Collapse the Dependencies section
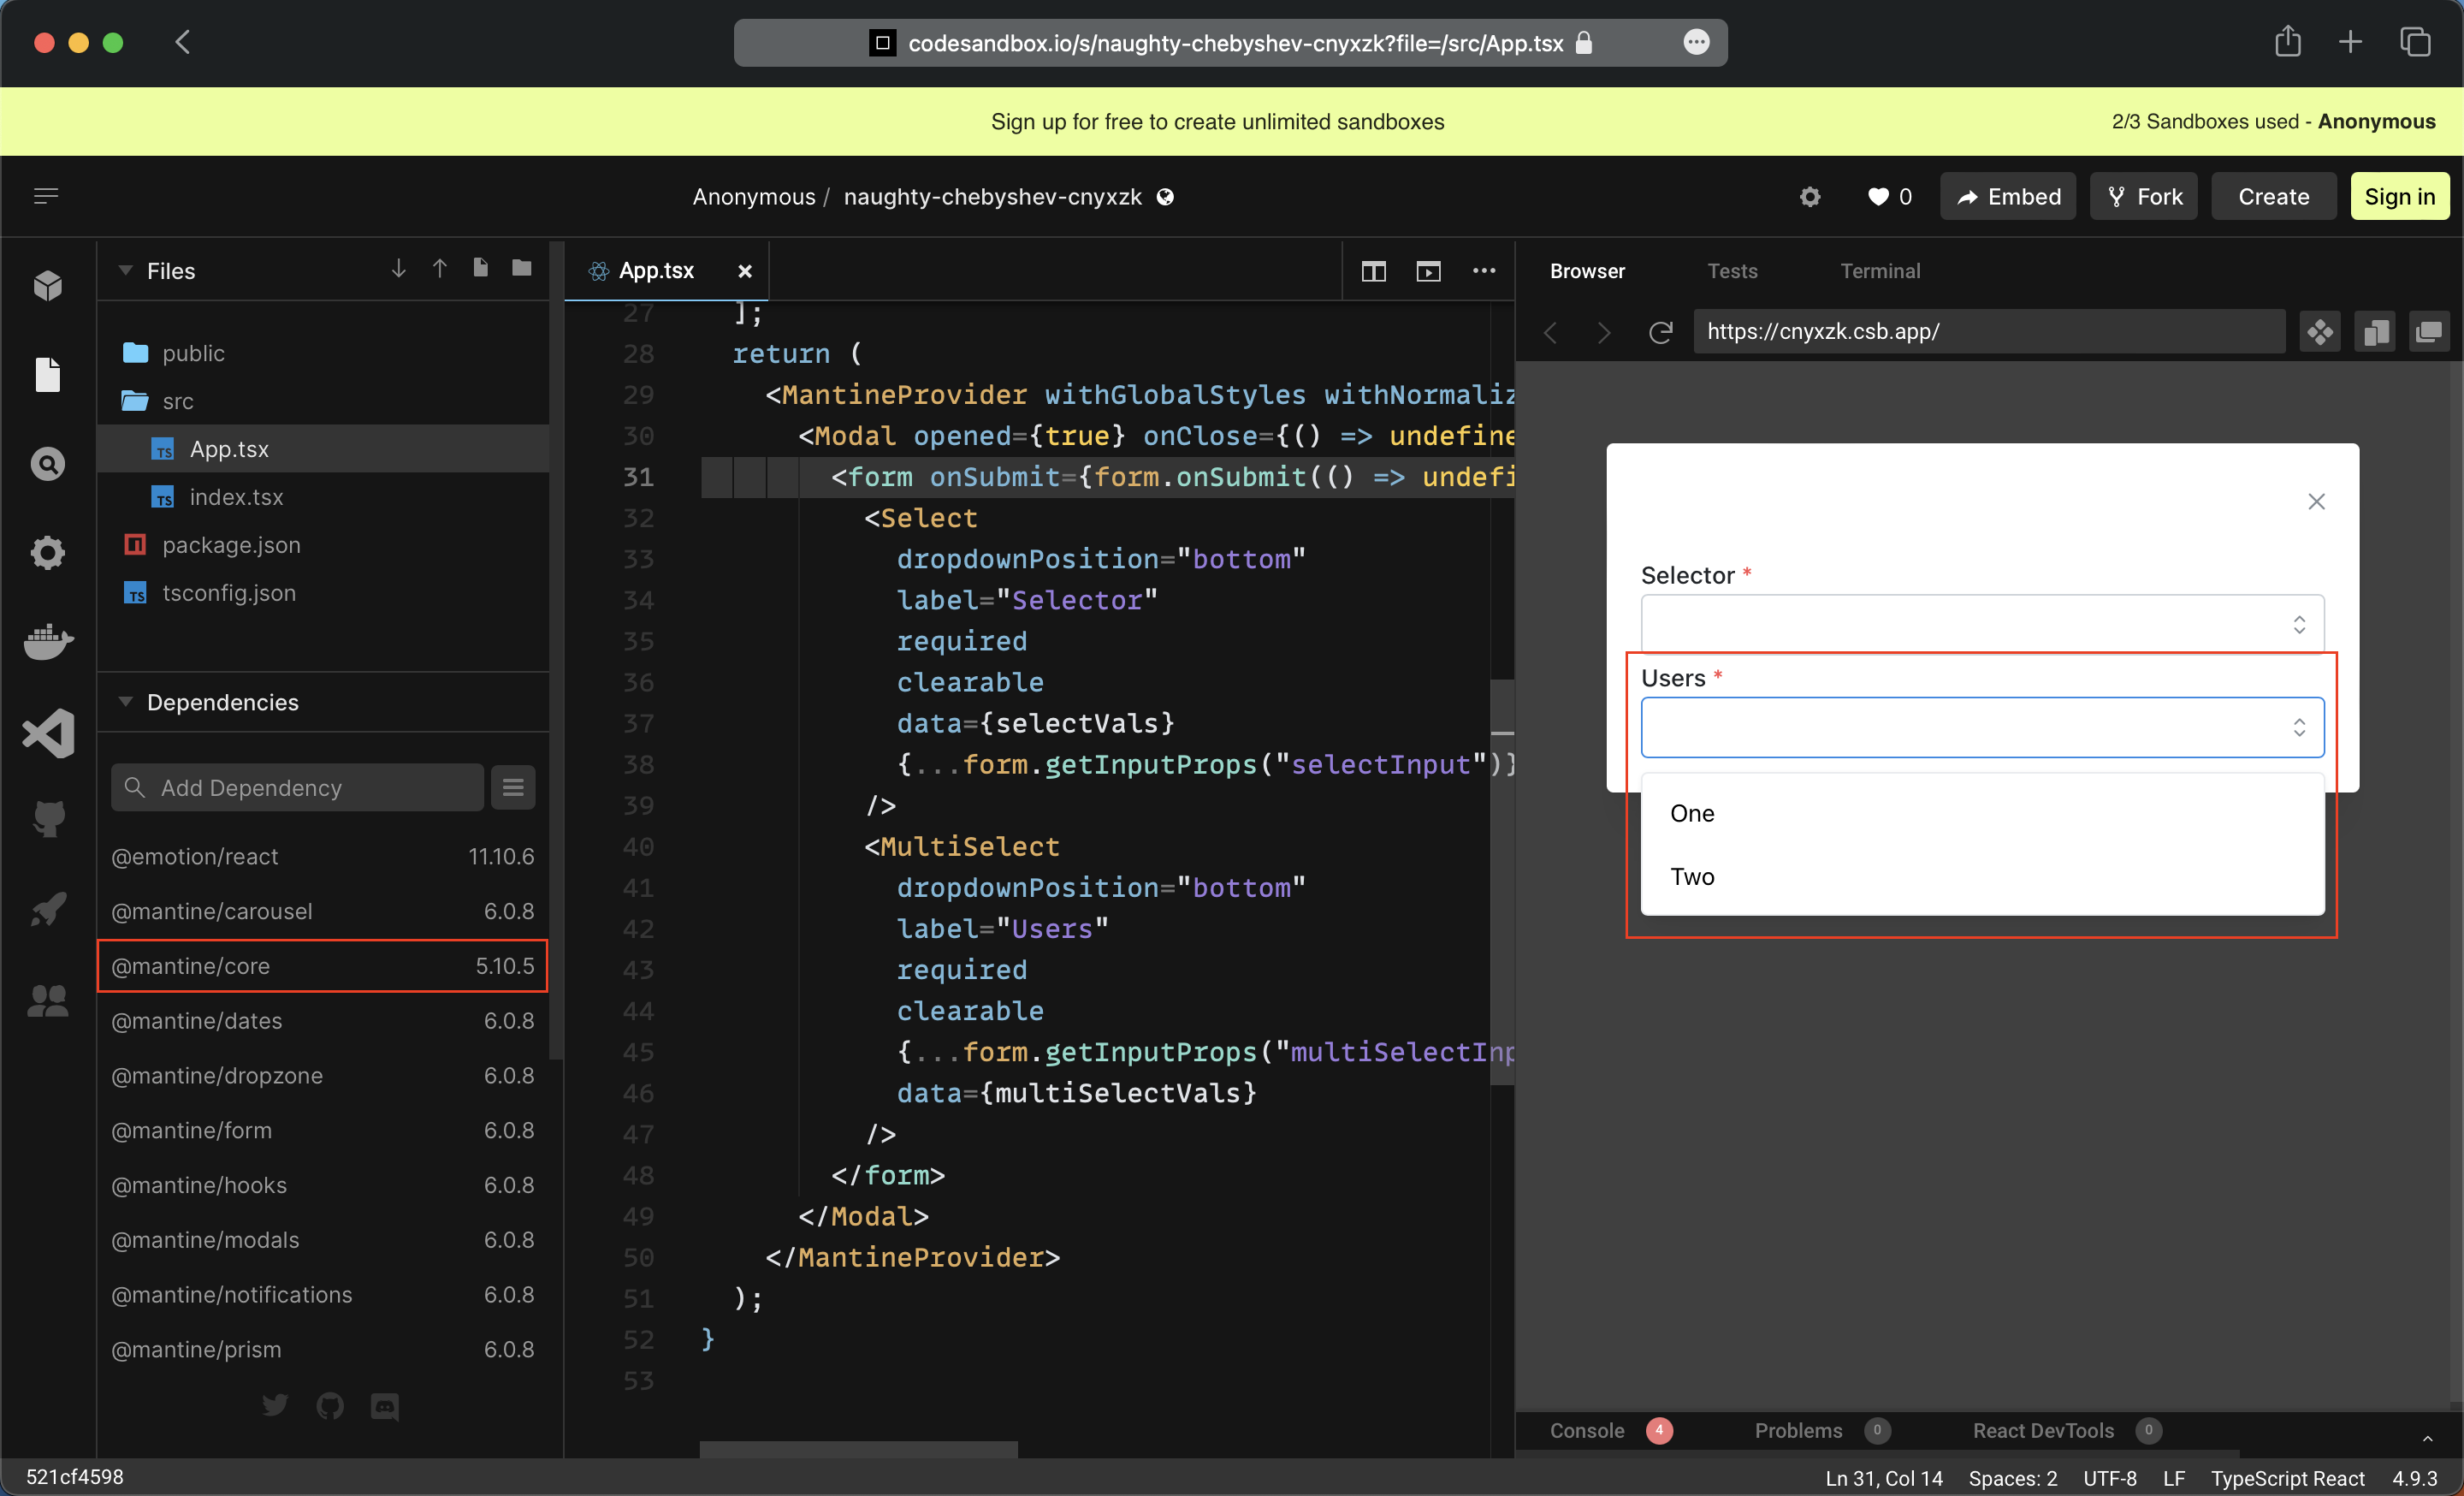Viewport: 2464px width, 1496px height. tap(127, 702)
